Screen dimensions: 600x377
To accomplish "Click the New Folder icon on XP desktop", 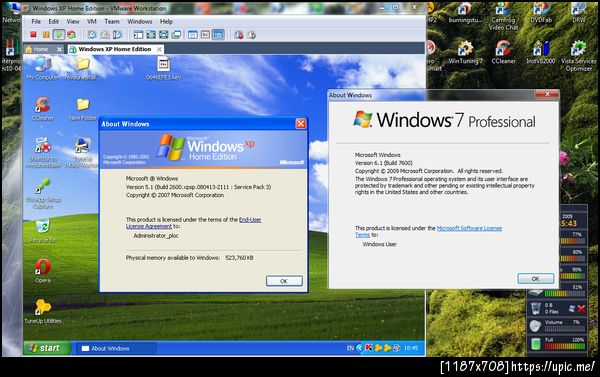I will click(83, 109).
